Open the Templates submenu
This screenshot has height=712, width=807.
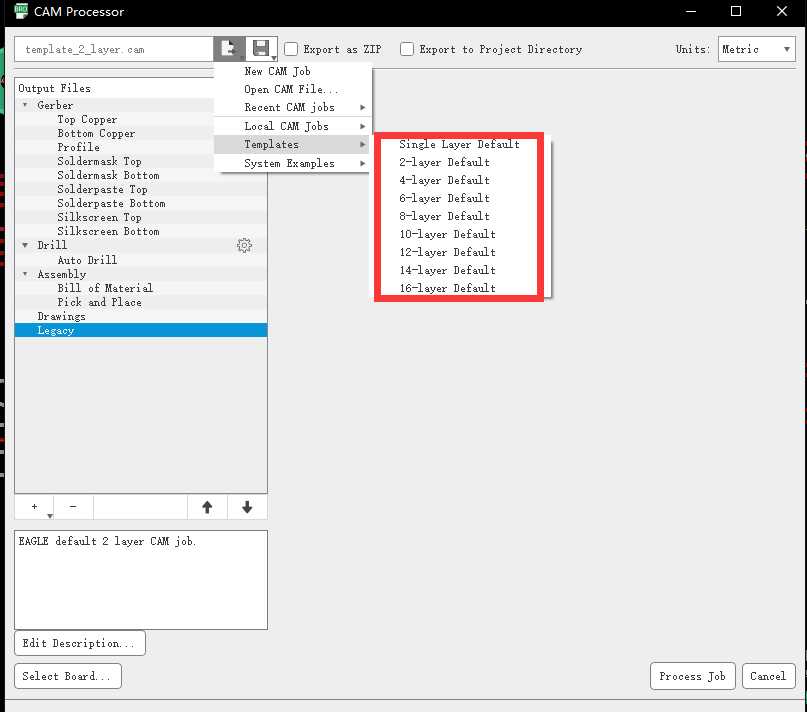[292, 145]
